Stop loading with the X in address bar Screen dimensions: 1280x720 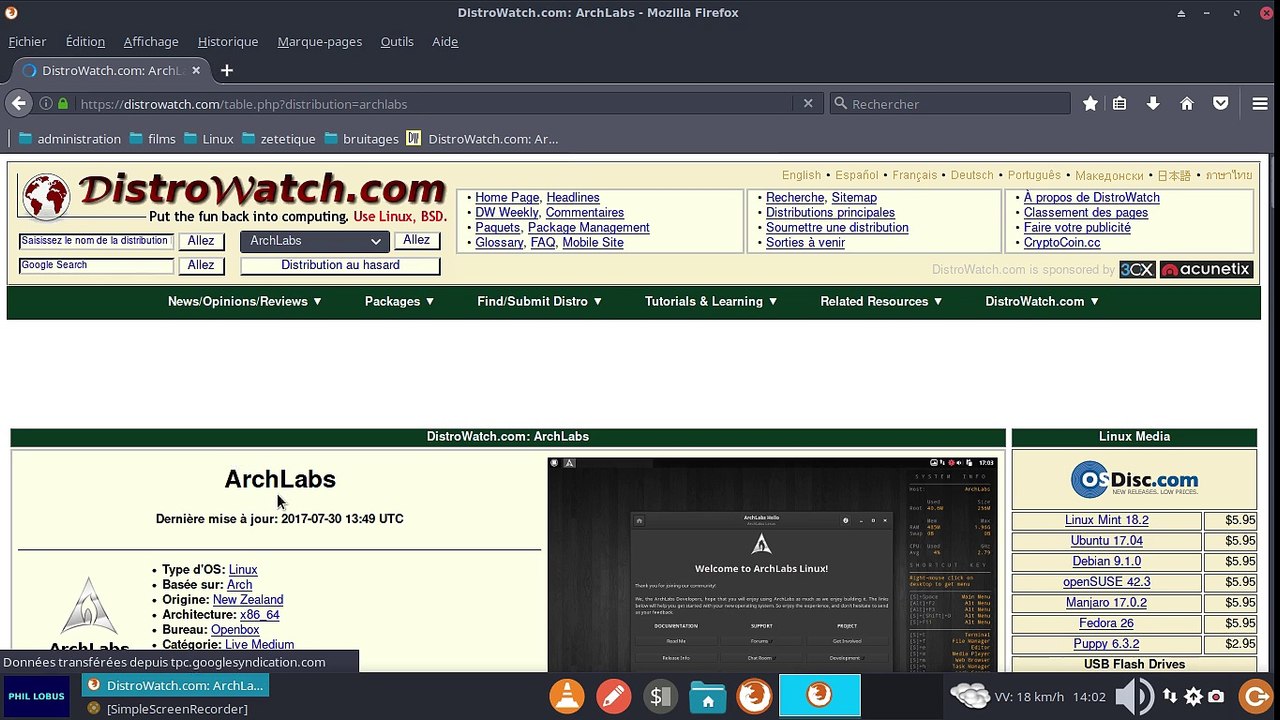pos(808,104)
